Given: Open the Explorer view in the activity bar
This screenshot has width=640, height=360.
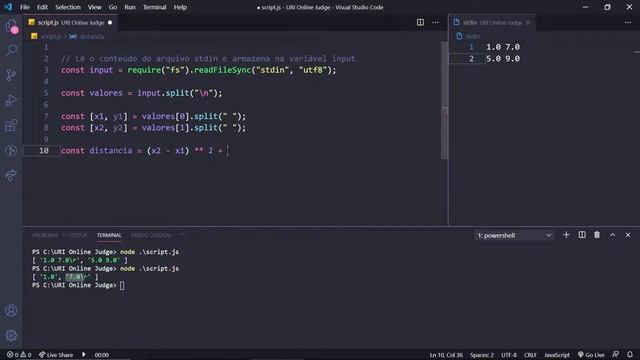Looking at the screenshot, I should (11, 26).
